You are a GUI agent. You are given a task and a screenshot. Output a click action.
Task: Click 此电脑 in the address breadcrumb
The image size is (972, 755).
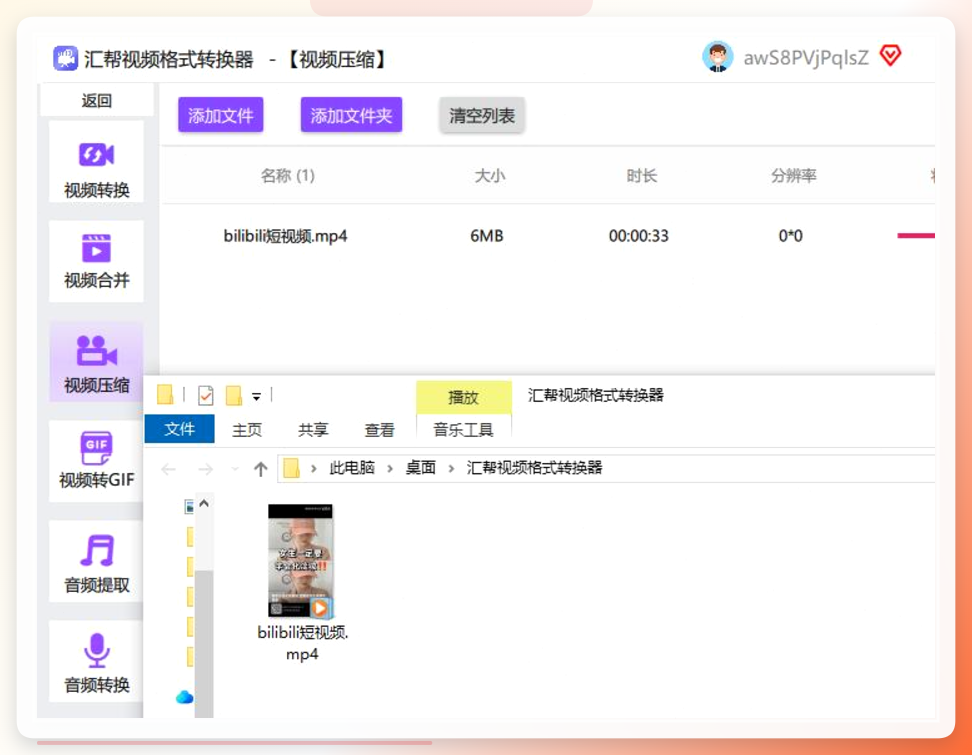coord(351,467)
